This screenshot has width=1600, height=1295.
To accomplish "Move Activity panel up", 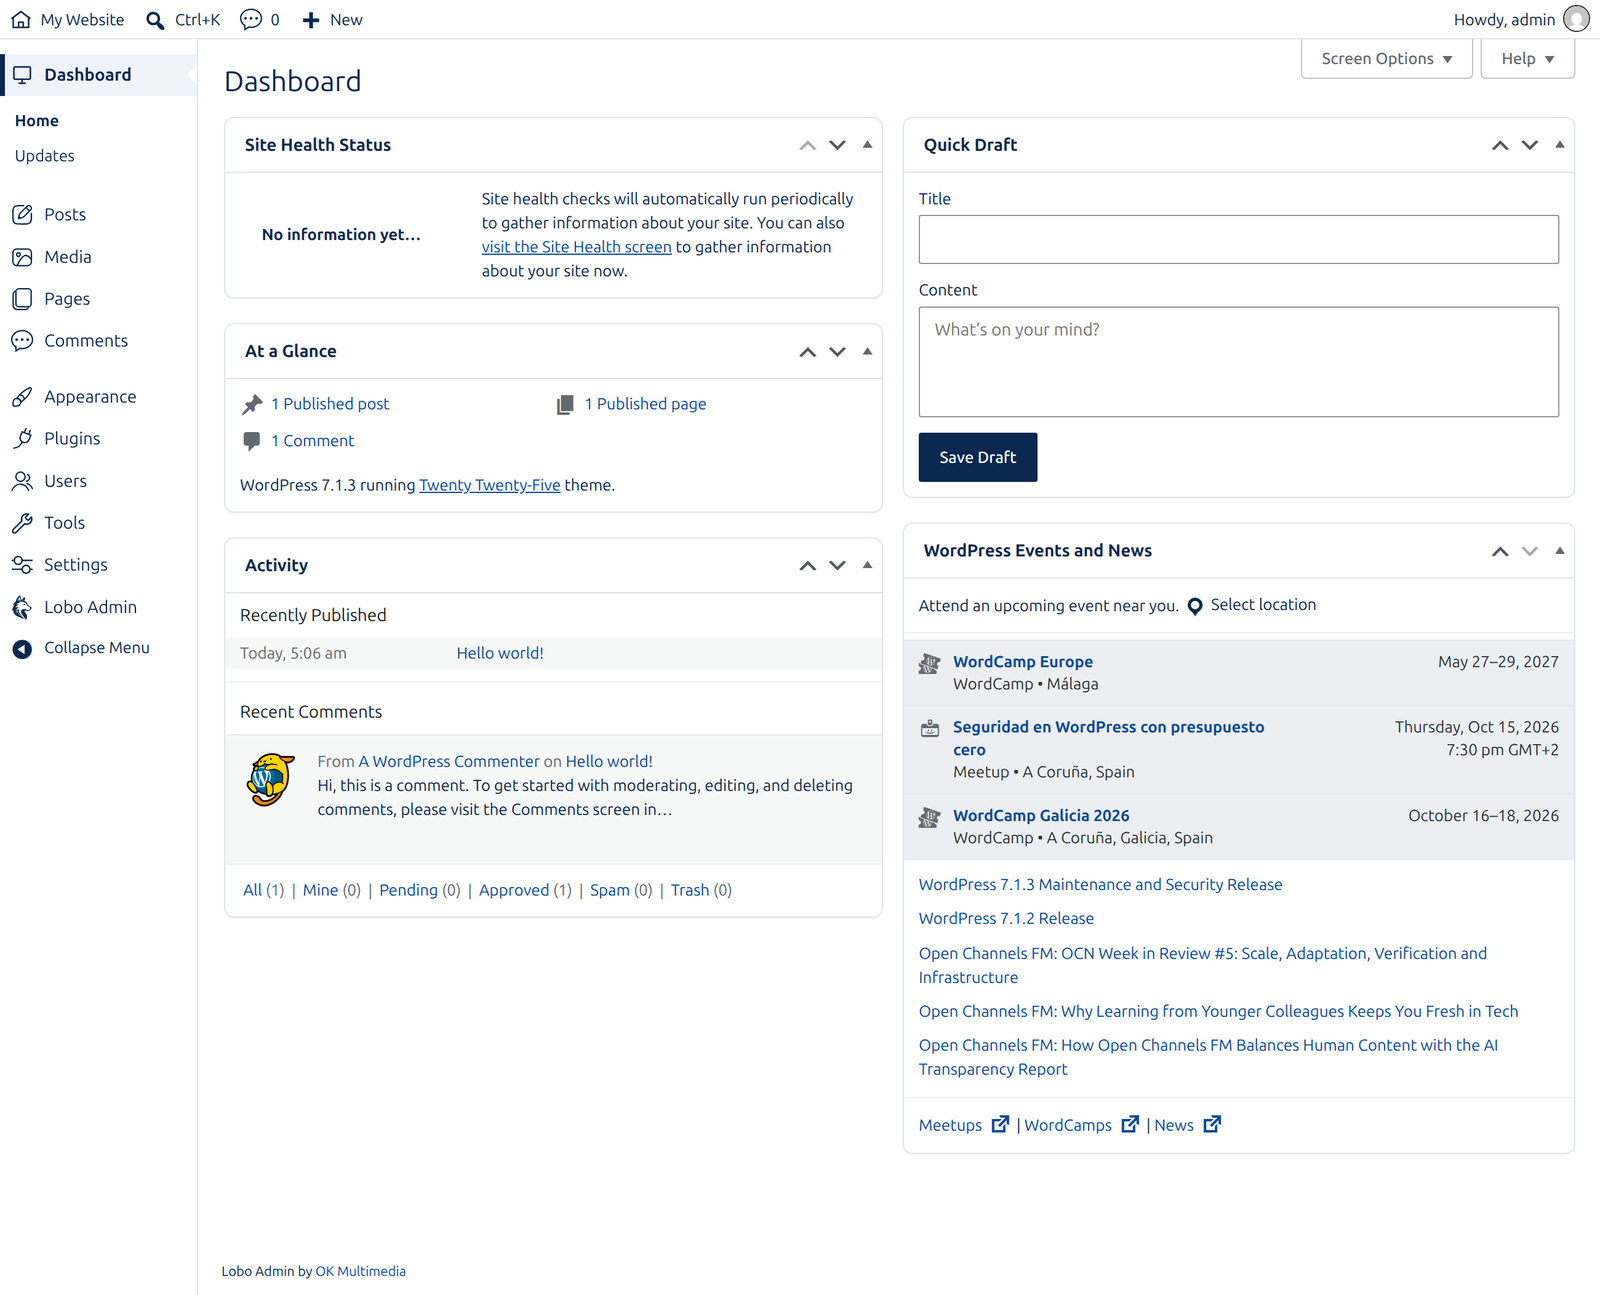I will click(808, 566).
